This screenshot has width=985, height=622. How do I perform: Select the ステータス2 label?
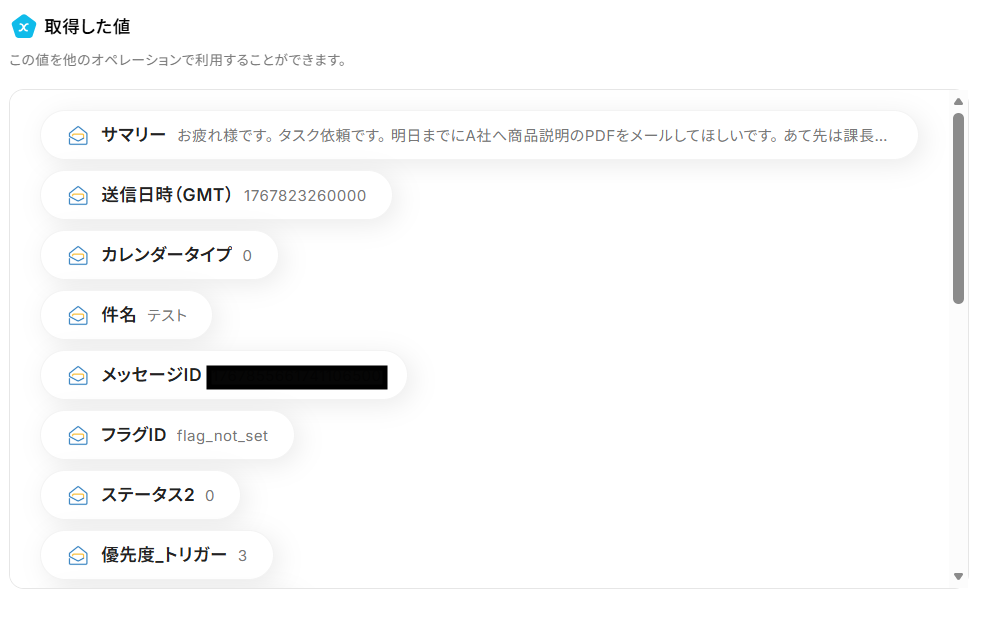(x=147, y=495)
